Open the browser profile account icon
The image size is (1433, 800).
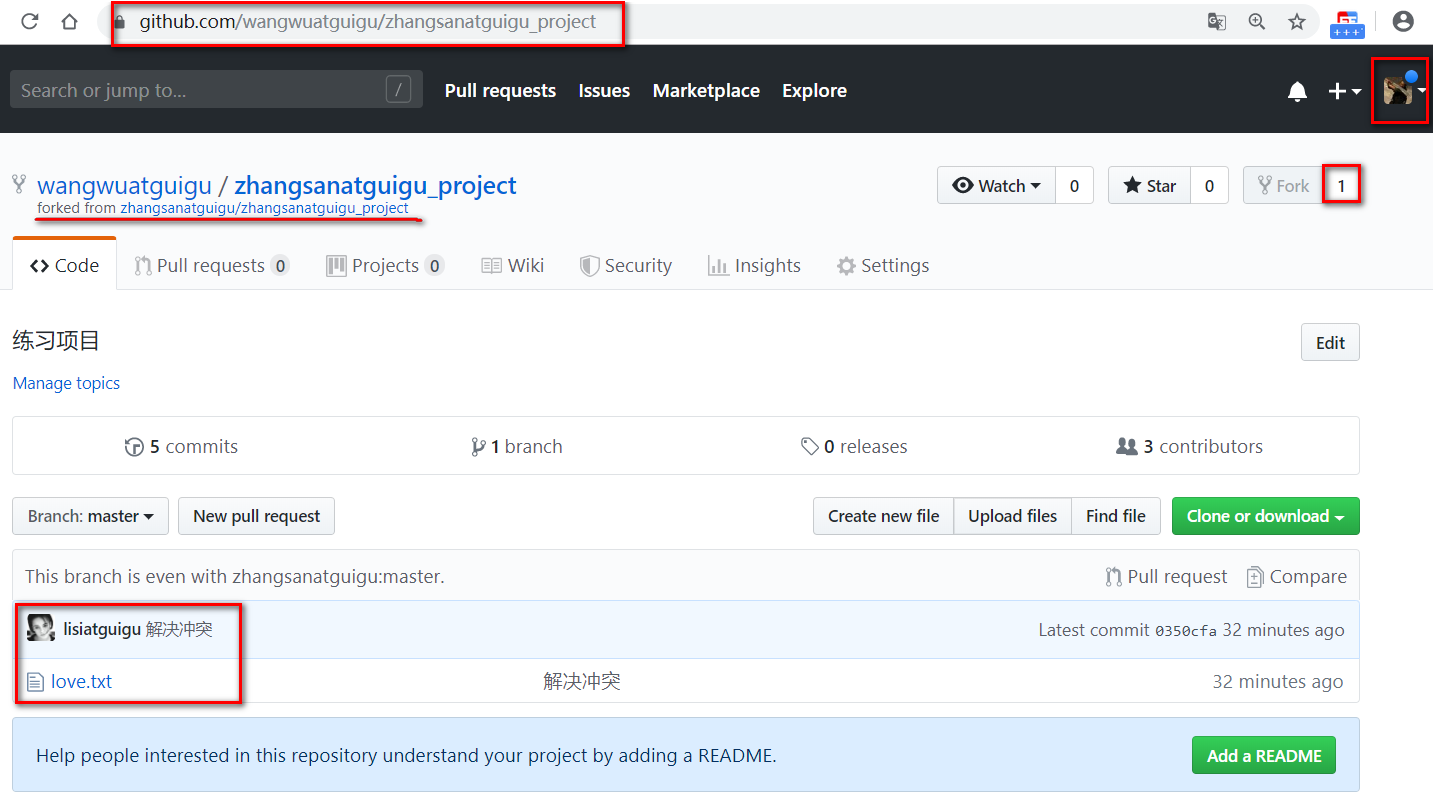(1403, 21)
